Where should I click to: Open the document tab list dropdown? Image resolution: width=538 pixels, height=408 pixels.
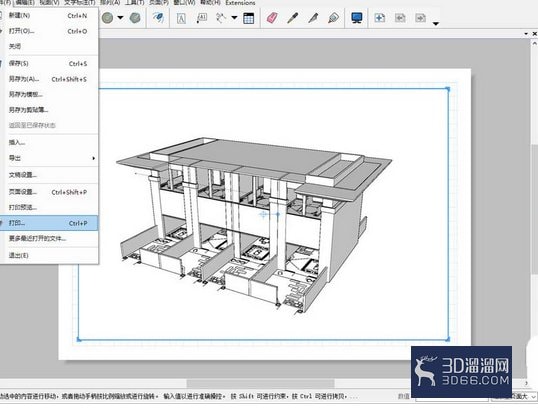[x=526, y=34]
